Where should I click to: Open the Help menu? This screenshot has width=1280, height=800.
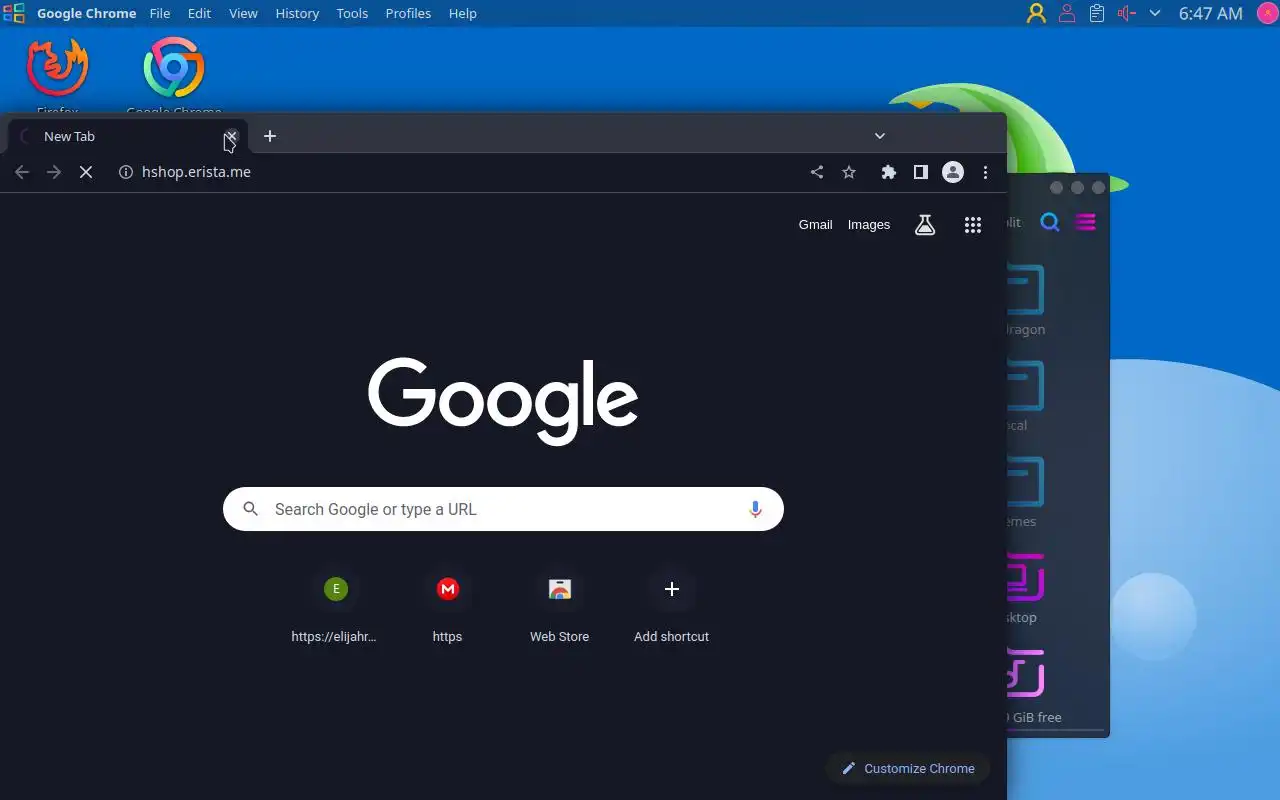[462, 13]
